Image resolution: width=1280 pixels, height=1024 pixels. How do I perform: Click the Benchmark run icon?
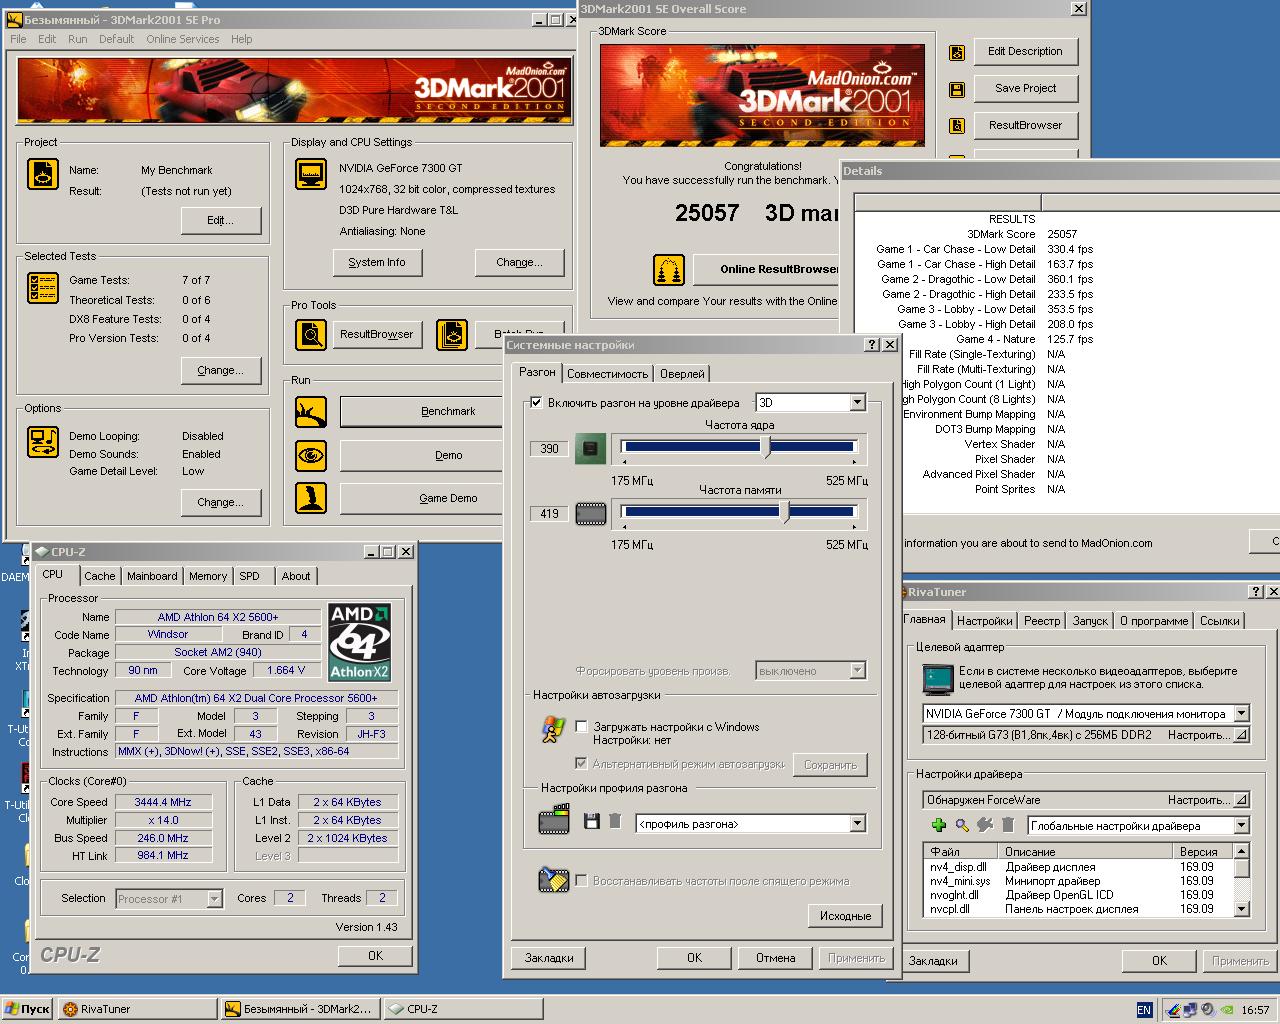click(x=310, y=411)
